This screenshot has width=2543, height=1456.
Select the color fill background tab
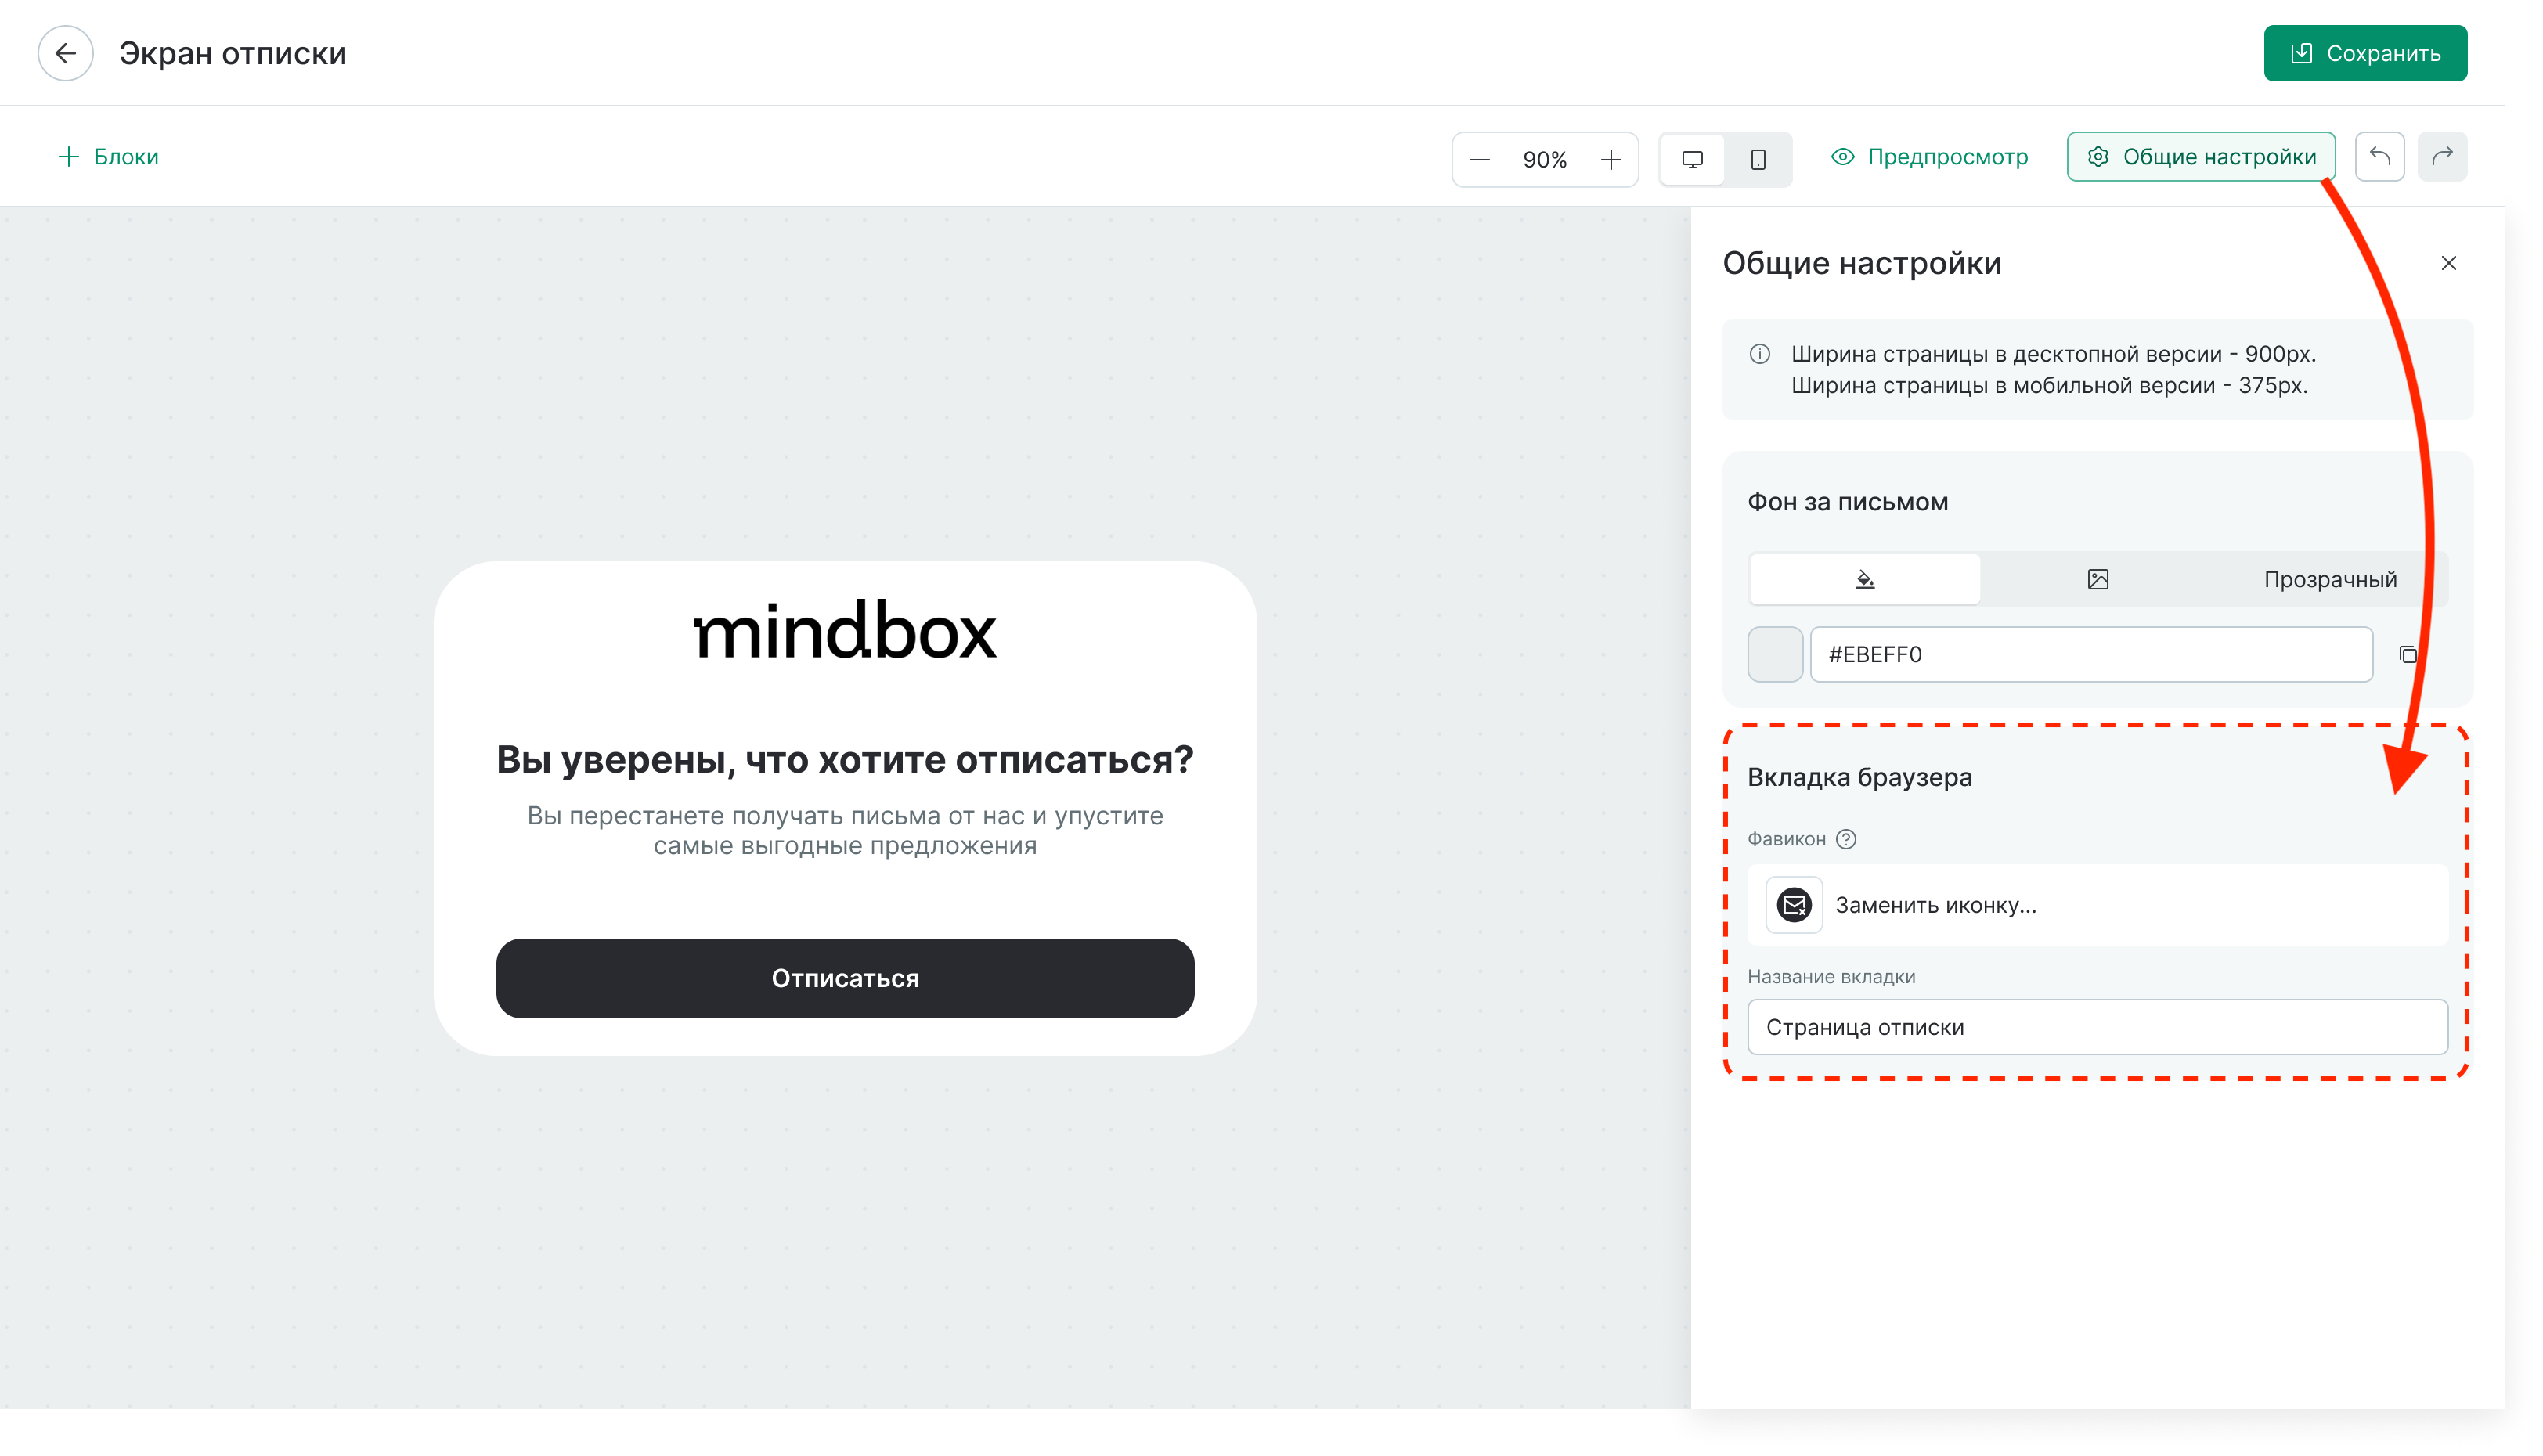click(1864, 579)
